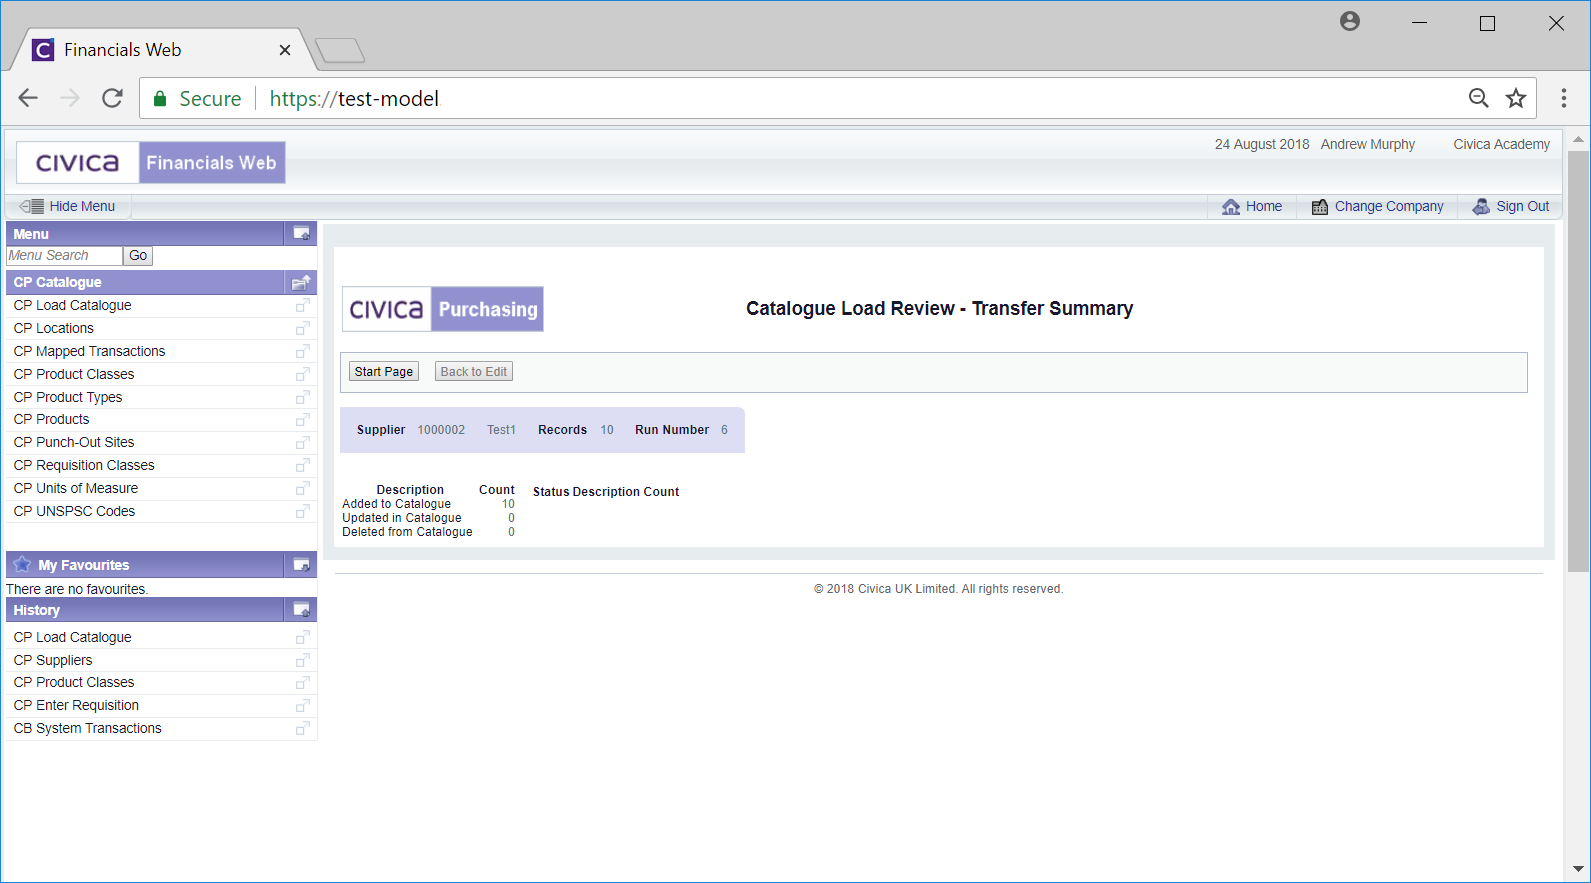The width and height of the screenshot is (1591, 883).
Task: Collapse the Menu panel header icon
Action: click(301, 234)
